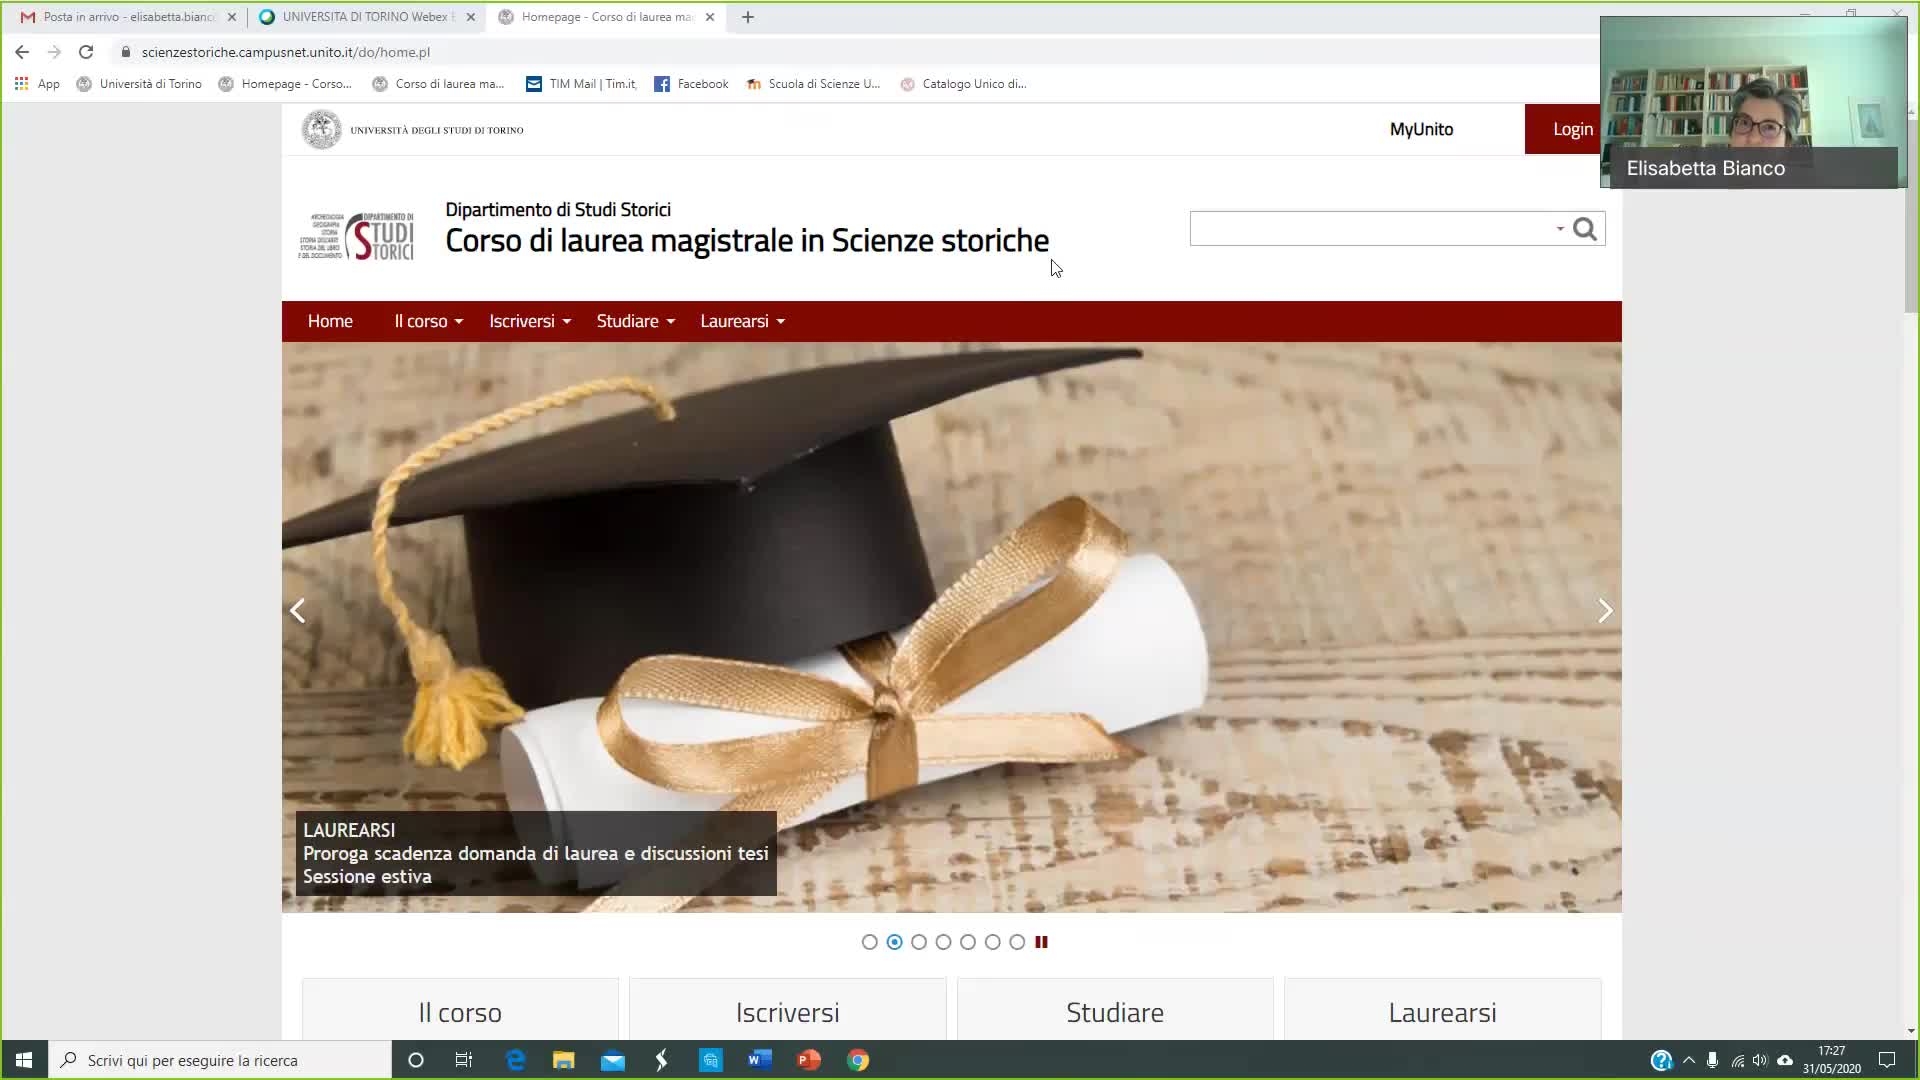This screenshot has height=1080, width=1920.
Task: Open the Laurearsi card
Action: point(1442,1010)
